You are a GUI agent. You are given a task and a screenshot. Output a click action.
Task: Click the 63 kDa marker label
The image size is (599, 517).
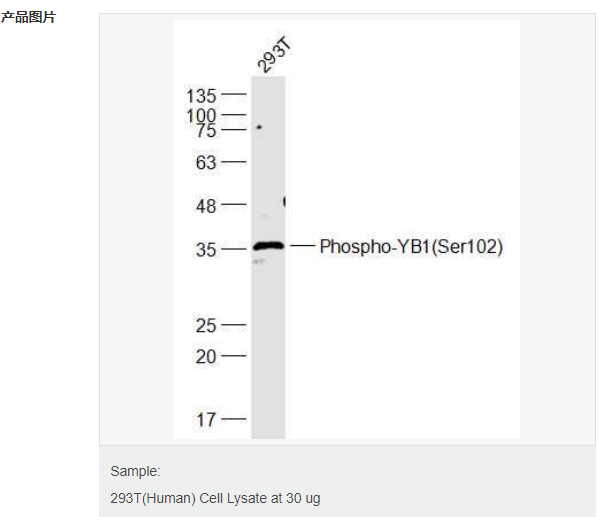(206, 163)
